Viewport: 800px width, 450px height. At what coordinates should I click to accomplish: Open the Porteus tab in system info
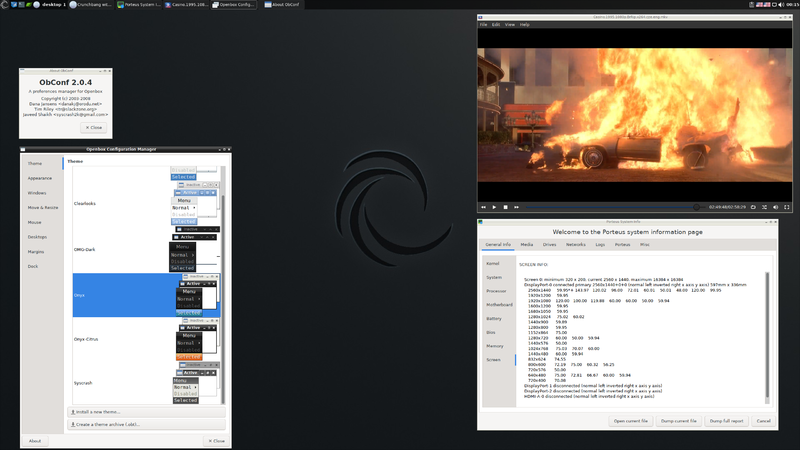point(622,244)
